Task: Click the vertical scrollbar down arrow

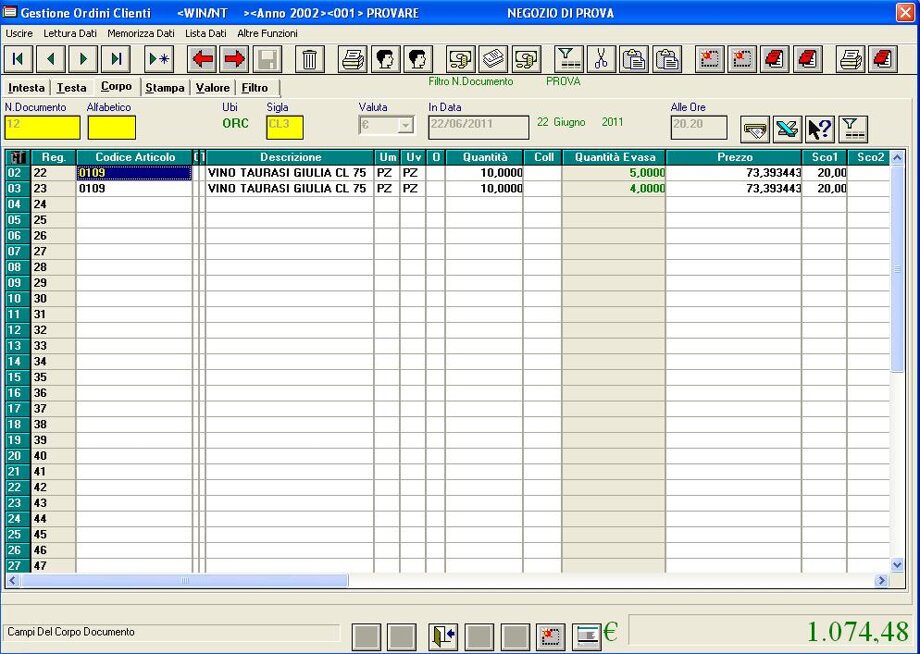Action: tap(897, 564)
